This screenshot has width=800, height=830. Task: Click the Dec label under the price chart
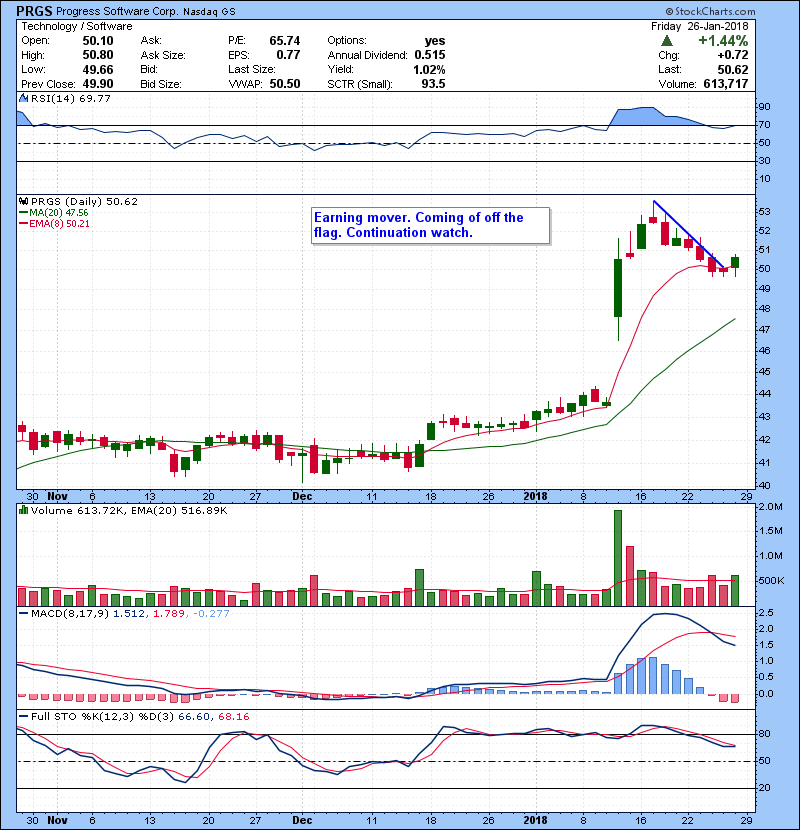tap(302, 497)
